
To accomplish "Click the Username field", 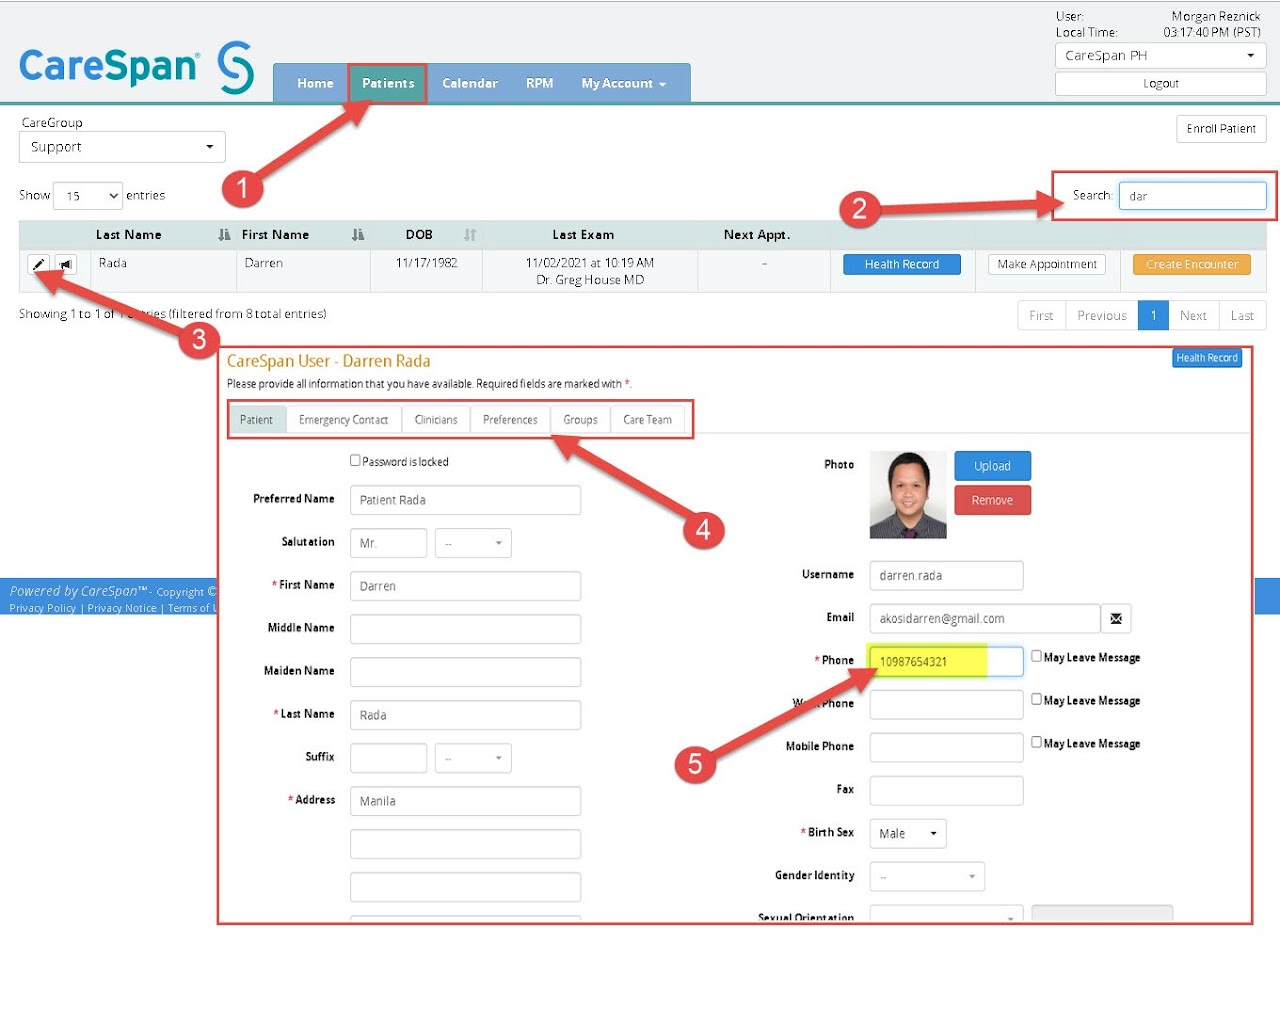I will (x=946, y=576).
